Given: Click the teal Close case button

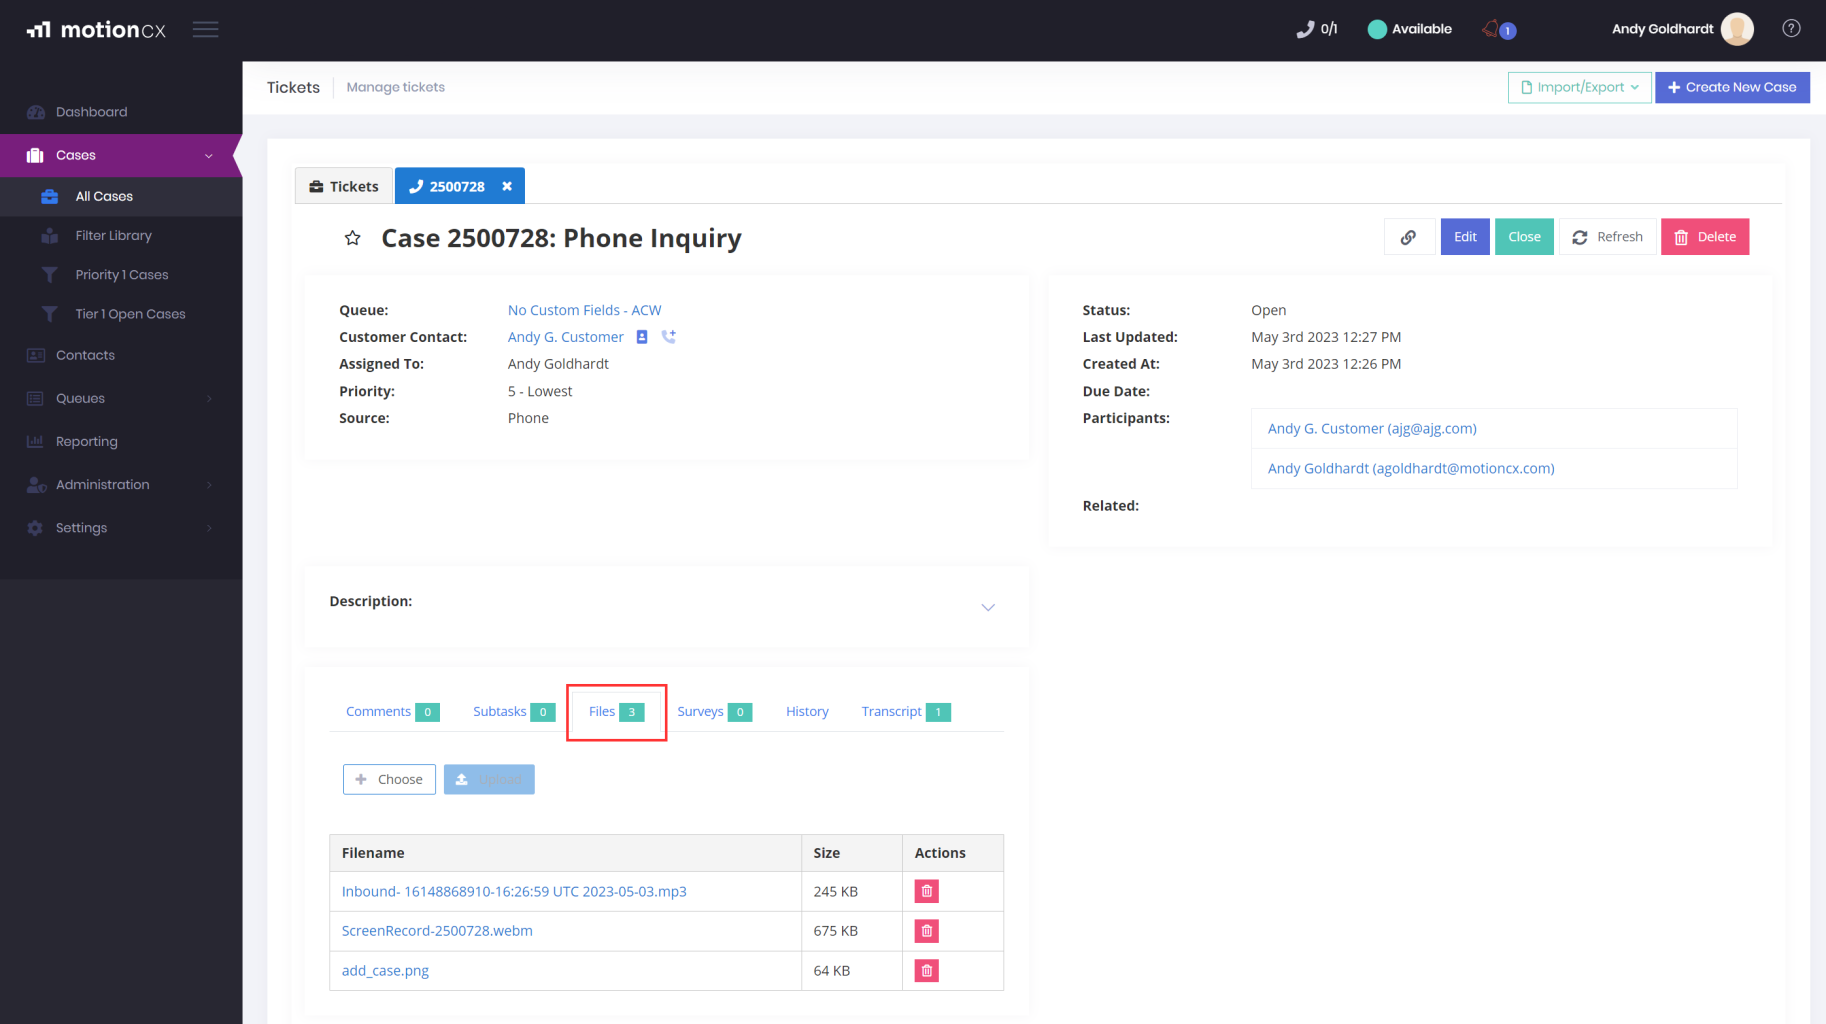Looking at the screenshot, I should point(1524,237).
